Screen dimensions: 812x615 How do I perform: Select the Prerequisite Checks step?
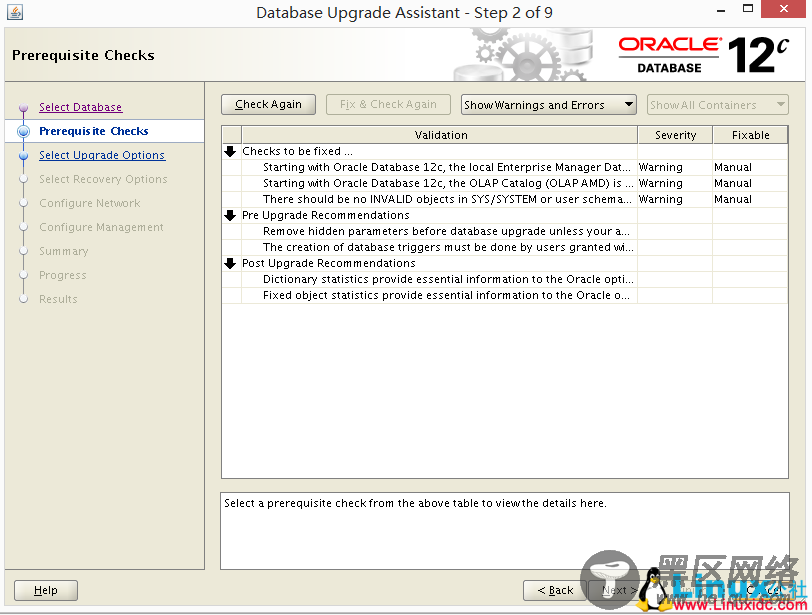(94, 131)
